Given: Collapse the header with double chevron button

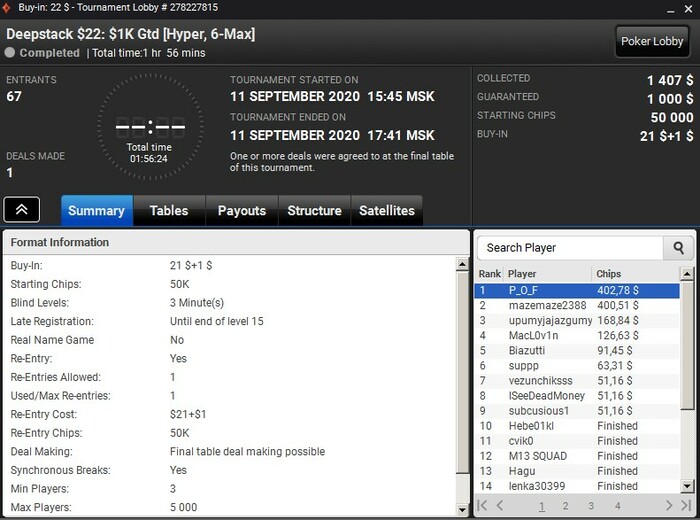Looking at the screenshot, I should point(21,209).
